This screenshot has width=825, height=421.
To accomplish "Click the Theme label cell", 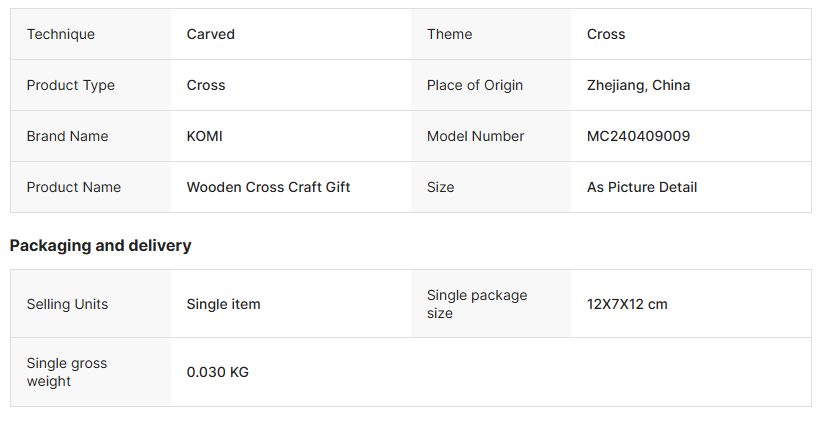I will coord(449,34).
